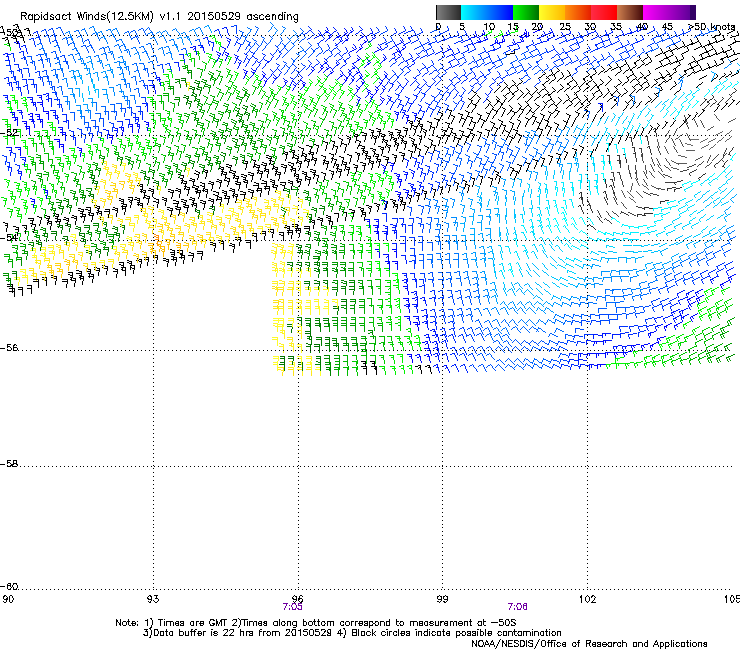This screenshot has height=650, width=740.
Task: Click the legend label 10
Action: (489, 27)
